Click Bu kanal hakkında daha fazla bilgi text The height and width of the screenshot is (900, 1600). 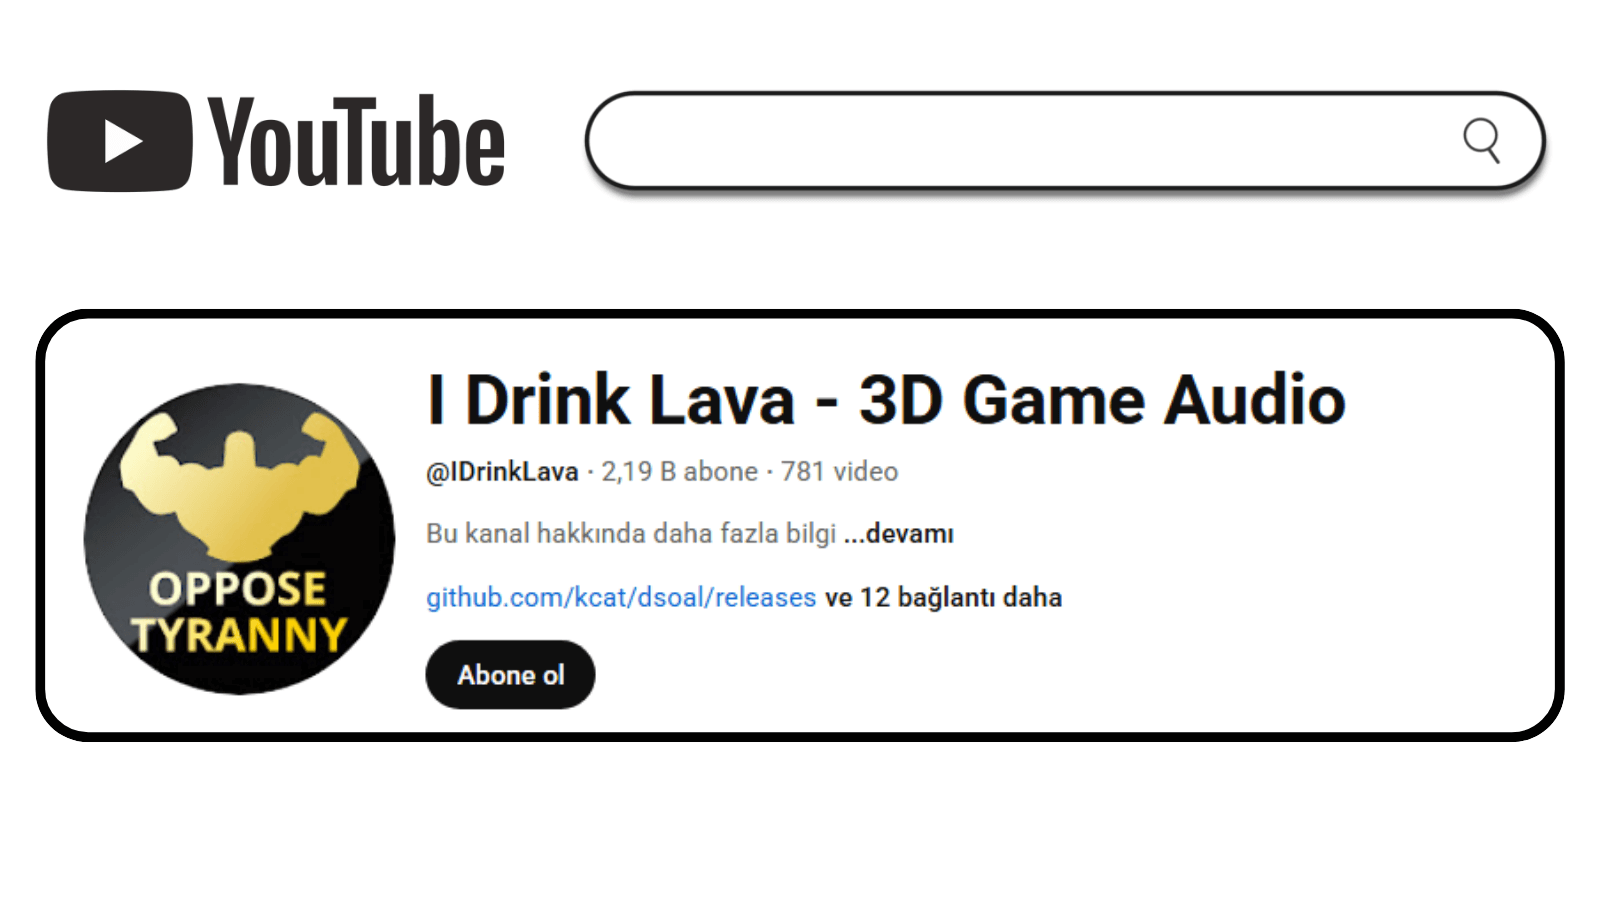631,533
